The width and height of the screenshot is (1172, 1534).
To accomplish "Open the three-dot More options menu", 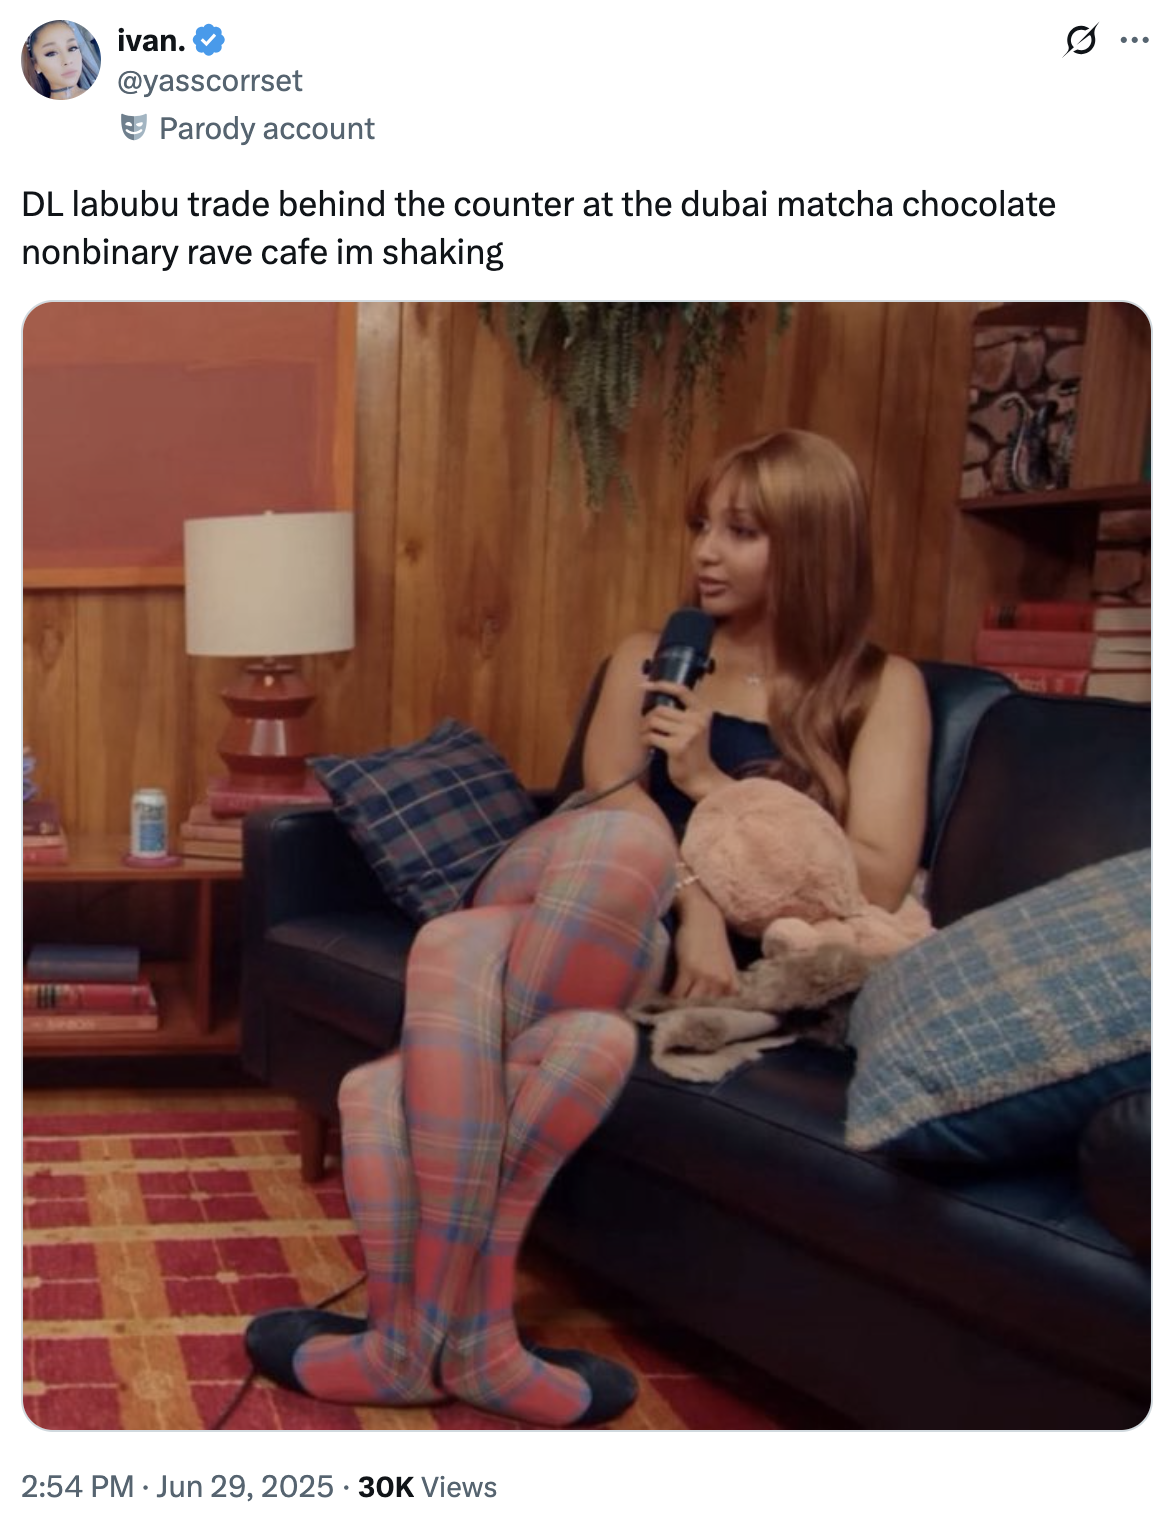I will 1135,41.
